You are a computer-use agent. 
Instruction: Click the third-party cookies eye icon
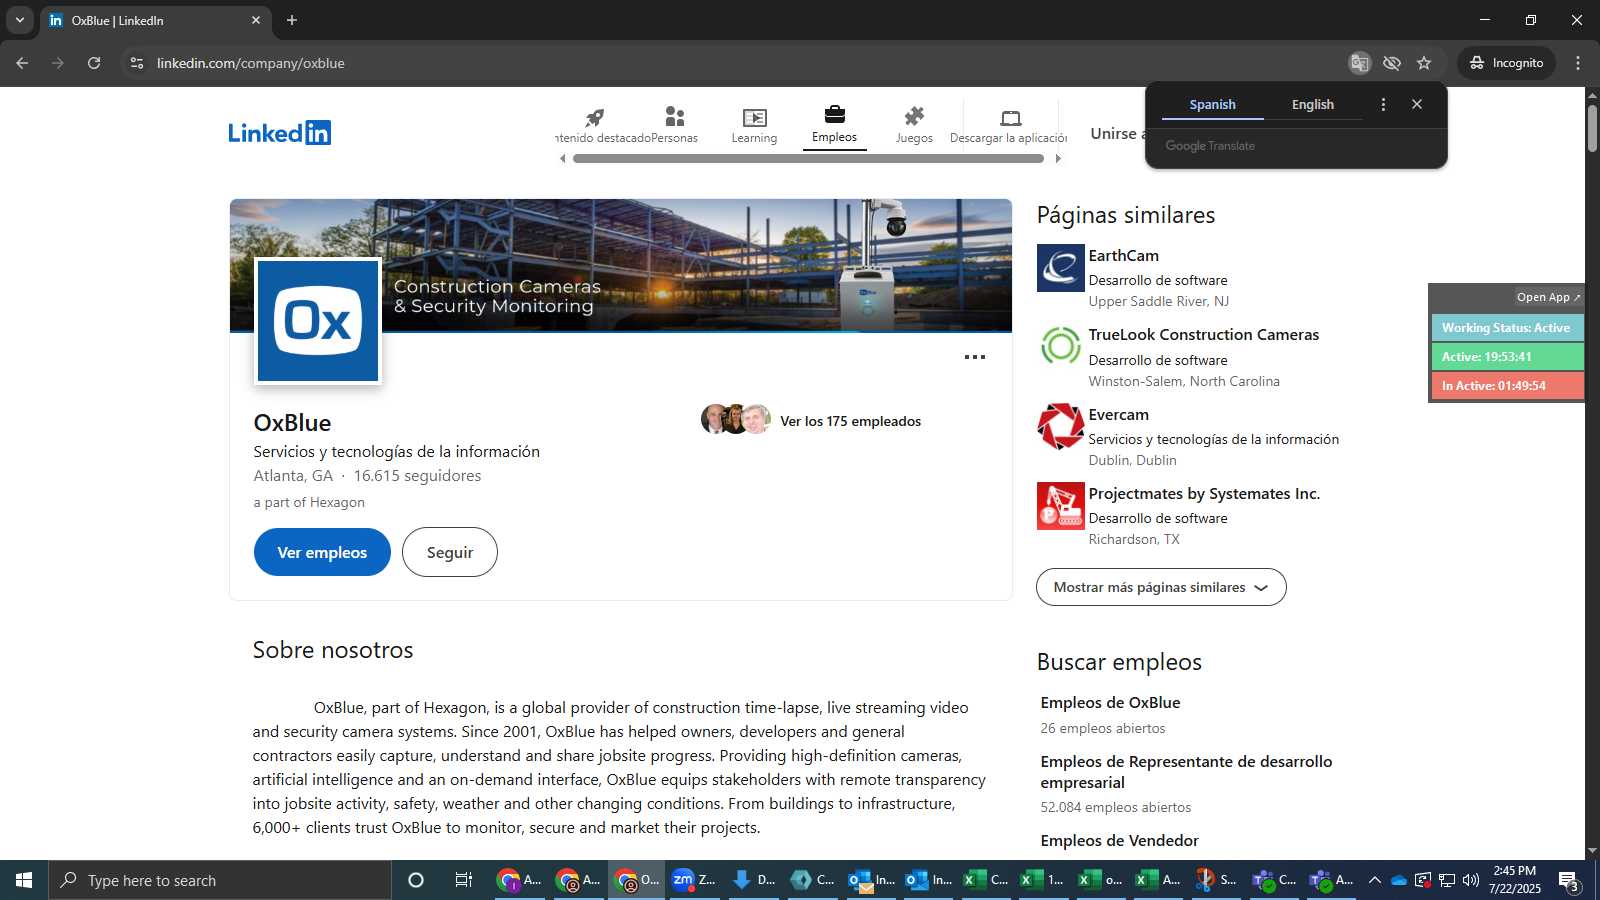click(1391, 63)
